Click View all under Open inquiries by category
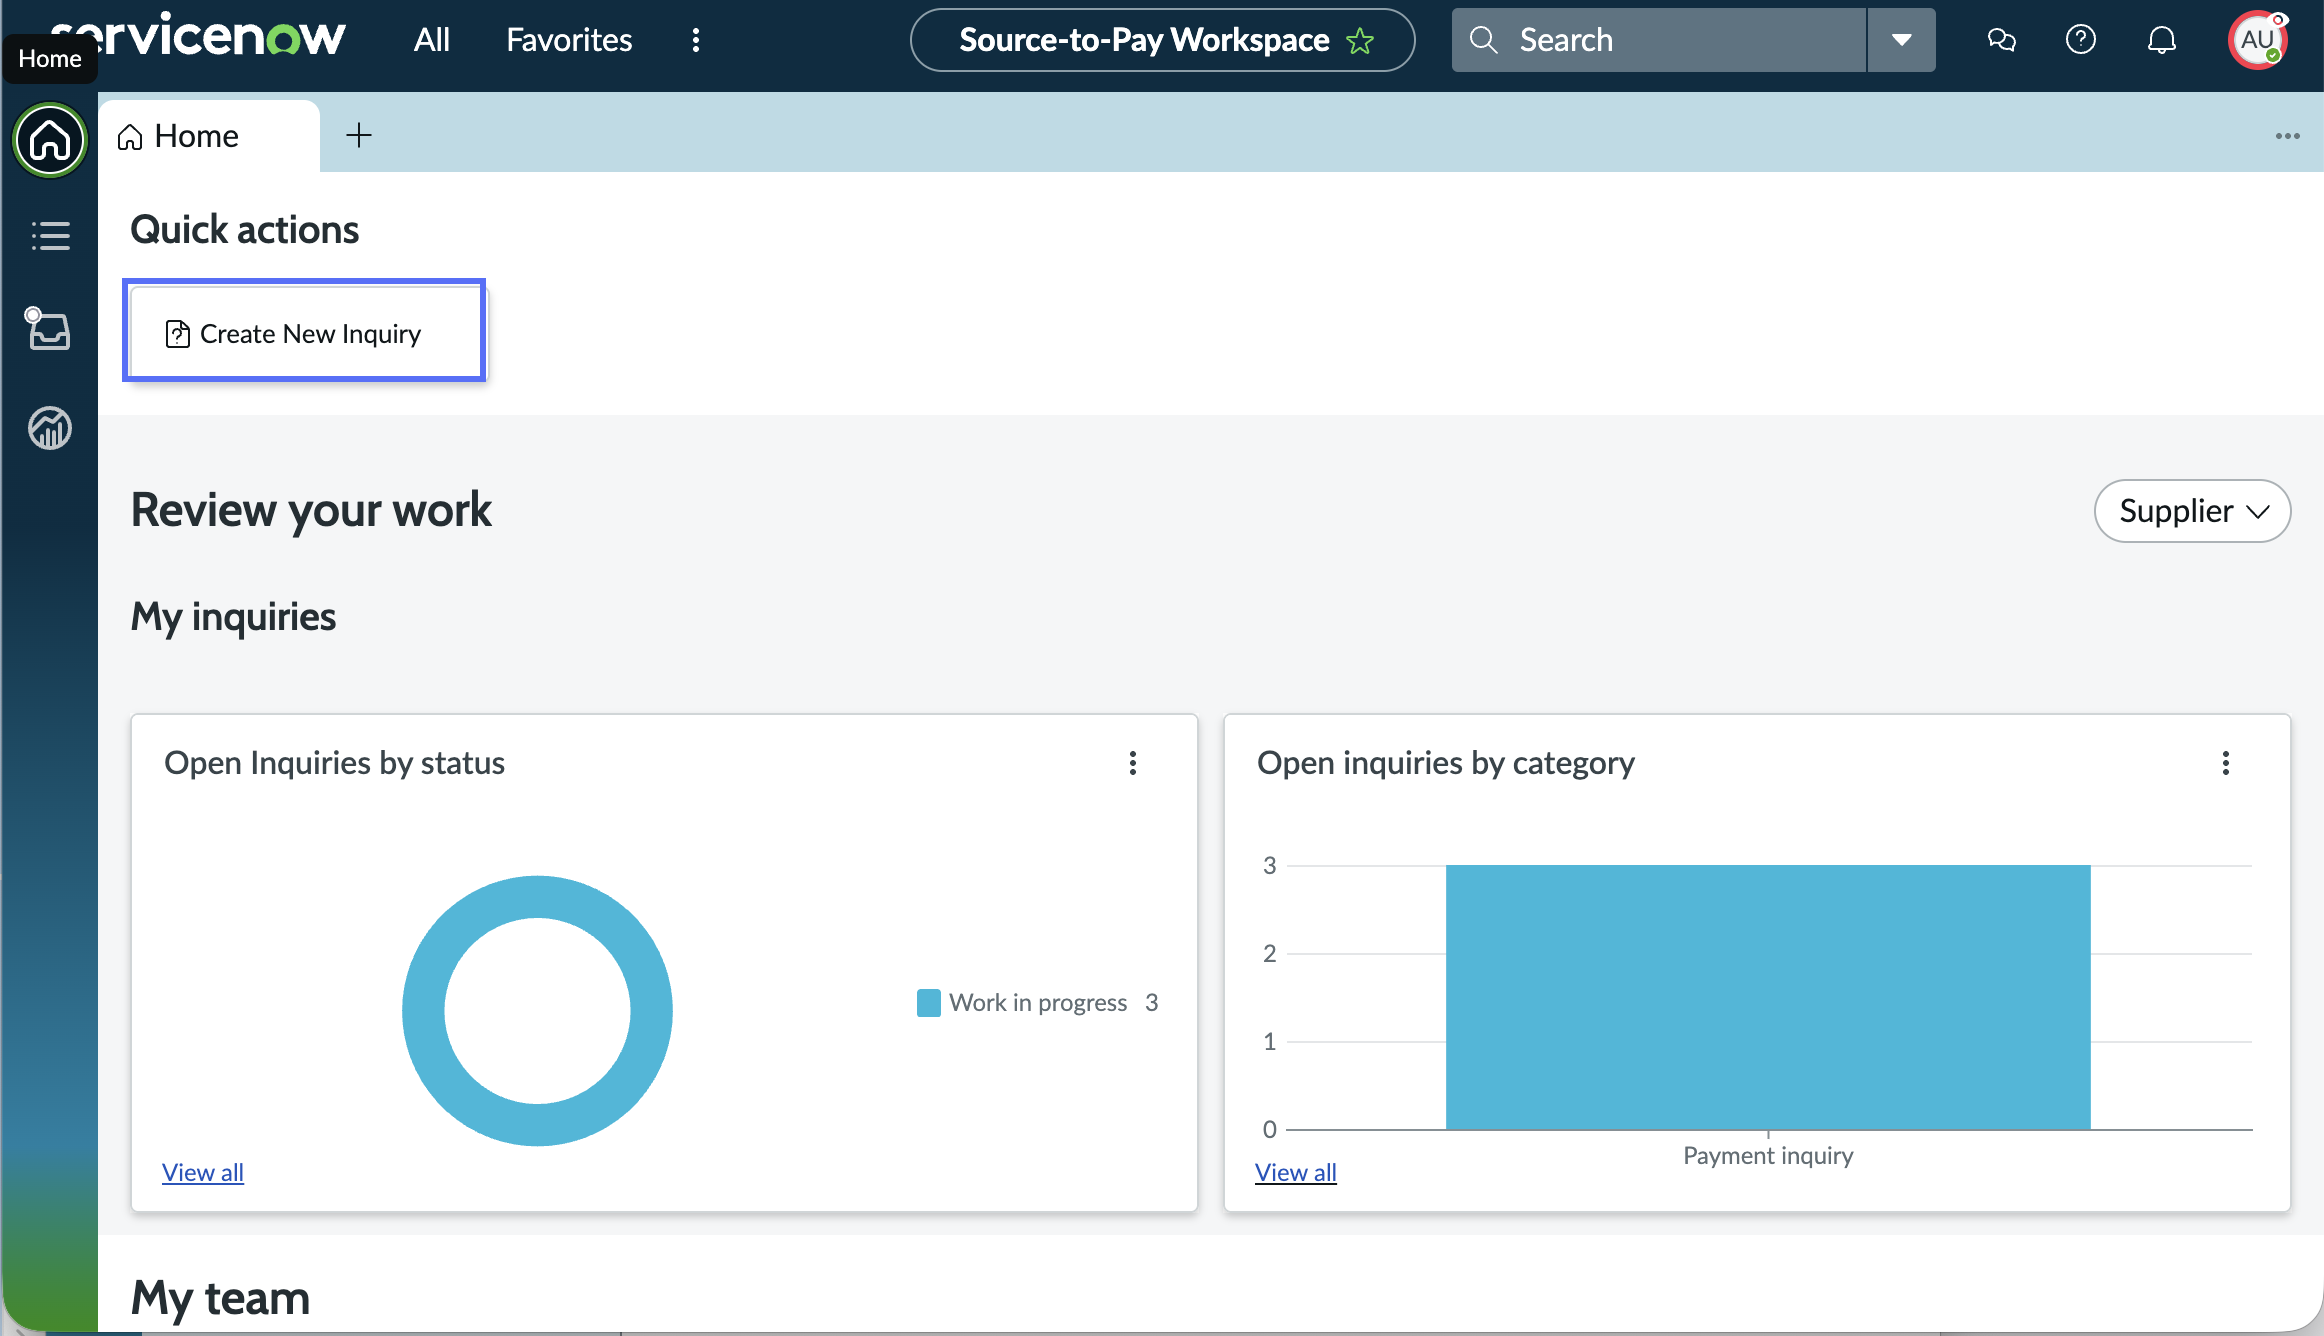 point(1296,1172)
